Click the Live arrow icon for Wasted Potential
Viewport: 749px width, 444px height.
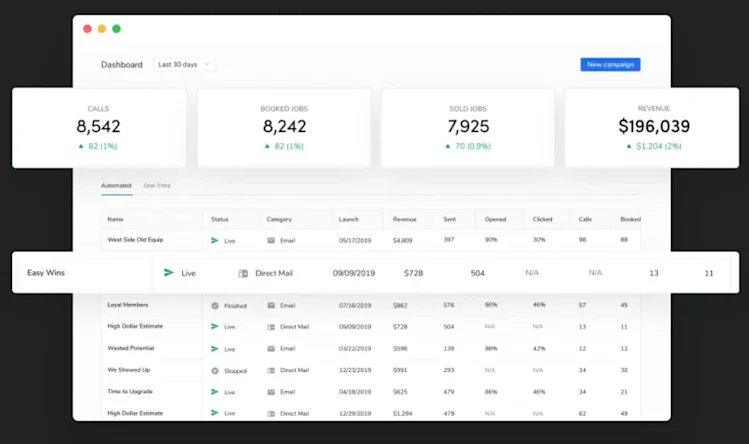(x=215, y=349)
